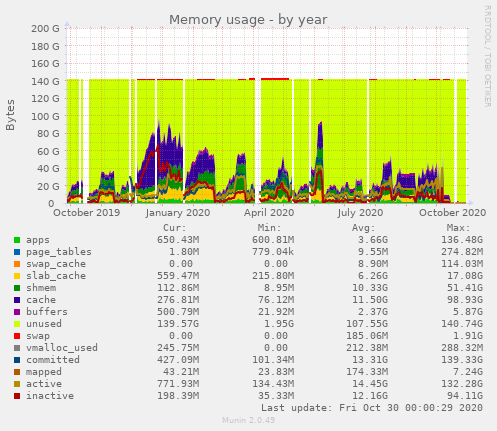The height and width of the screenshot is (431, 497).
Task: Click the inactive legend label
Action: (x=50, y=396)
